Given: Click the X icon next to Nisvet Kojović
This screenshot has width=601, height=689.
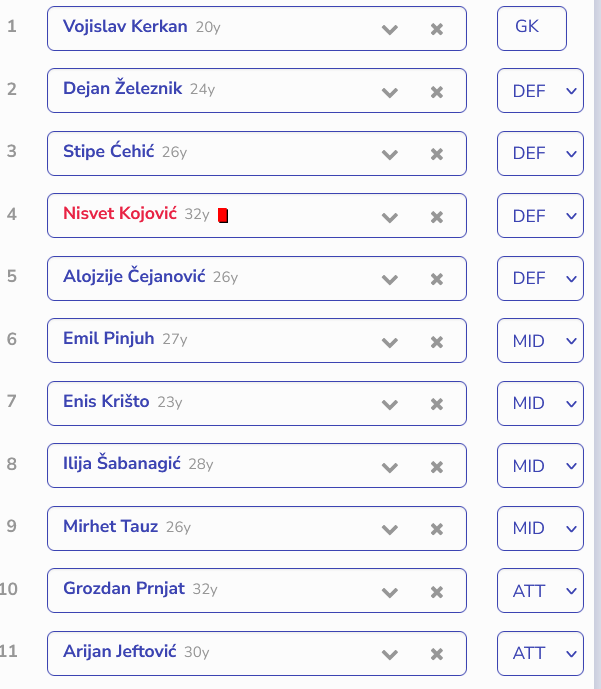Looking at the screenshot, I should tap(437, 217).
